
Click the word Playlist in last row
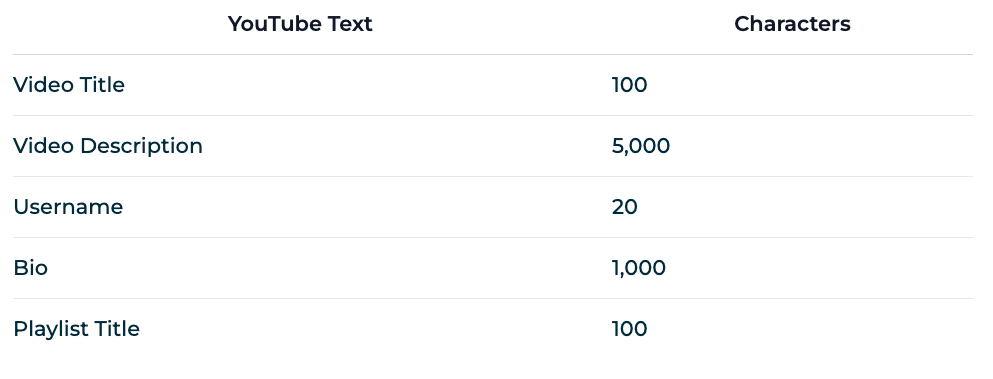51,329
